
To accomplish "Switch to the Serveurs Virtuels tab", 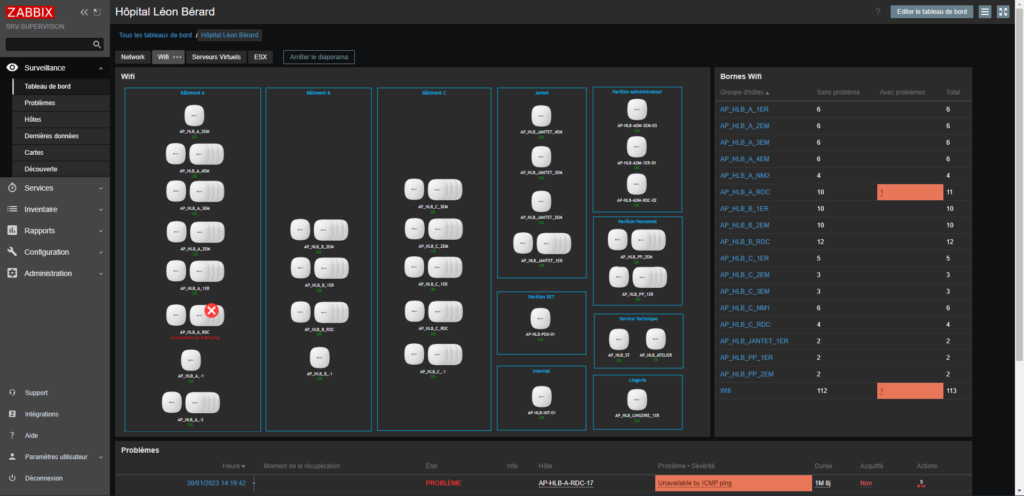I will click(216, 57).
